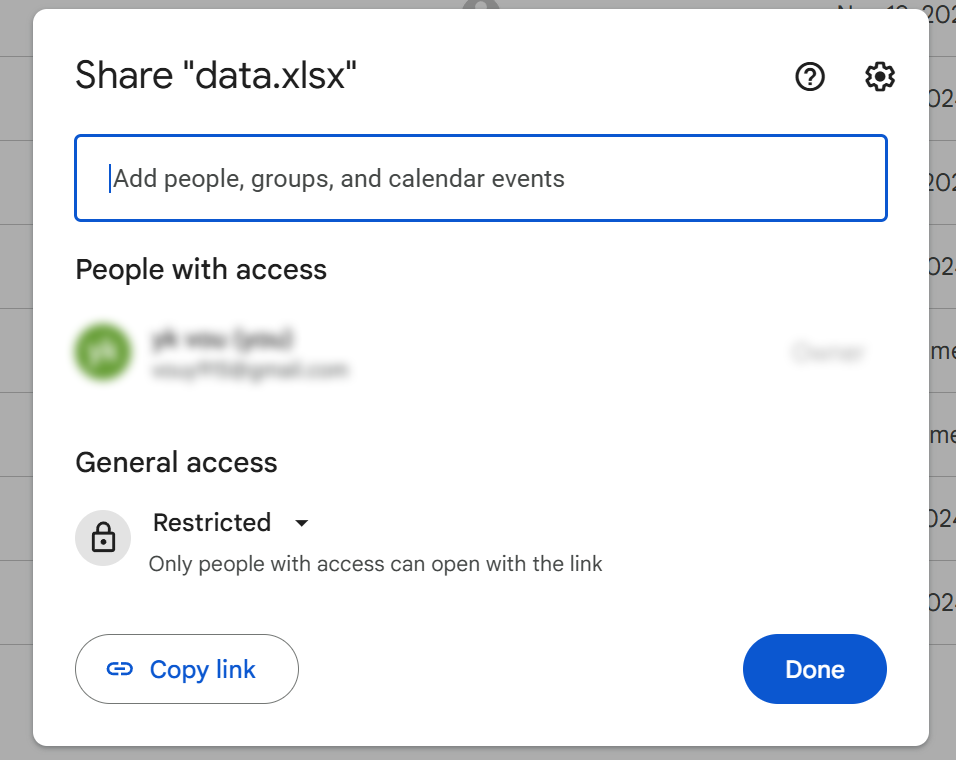Click the owner's green profile avatar
This screenshot has height=760, width=956.
point(103,352)
